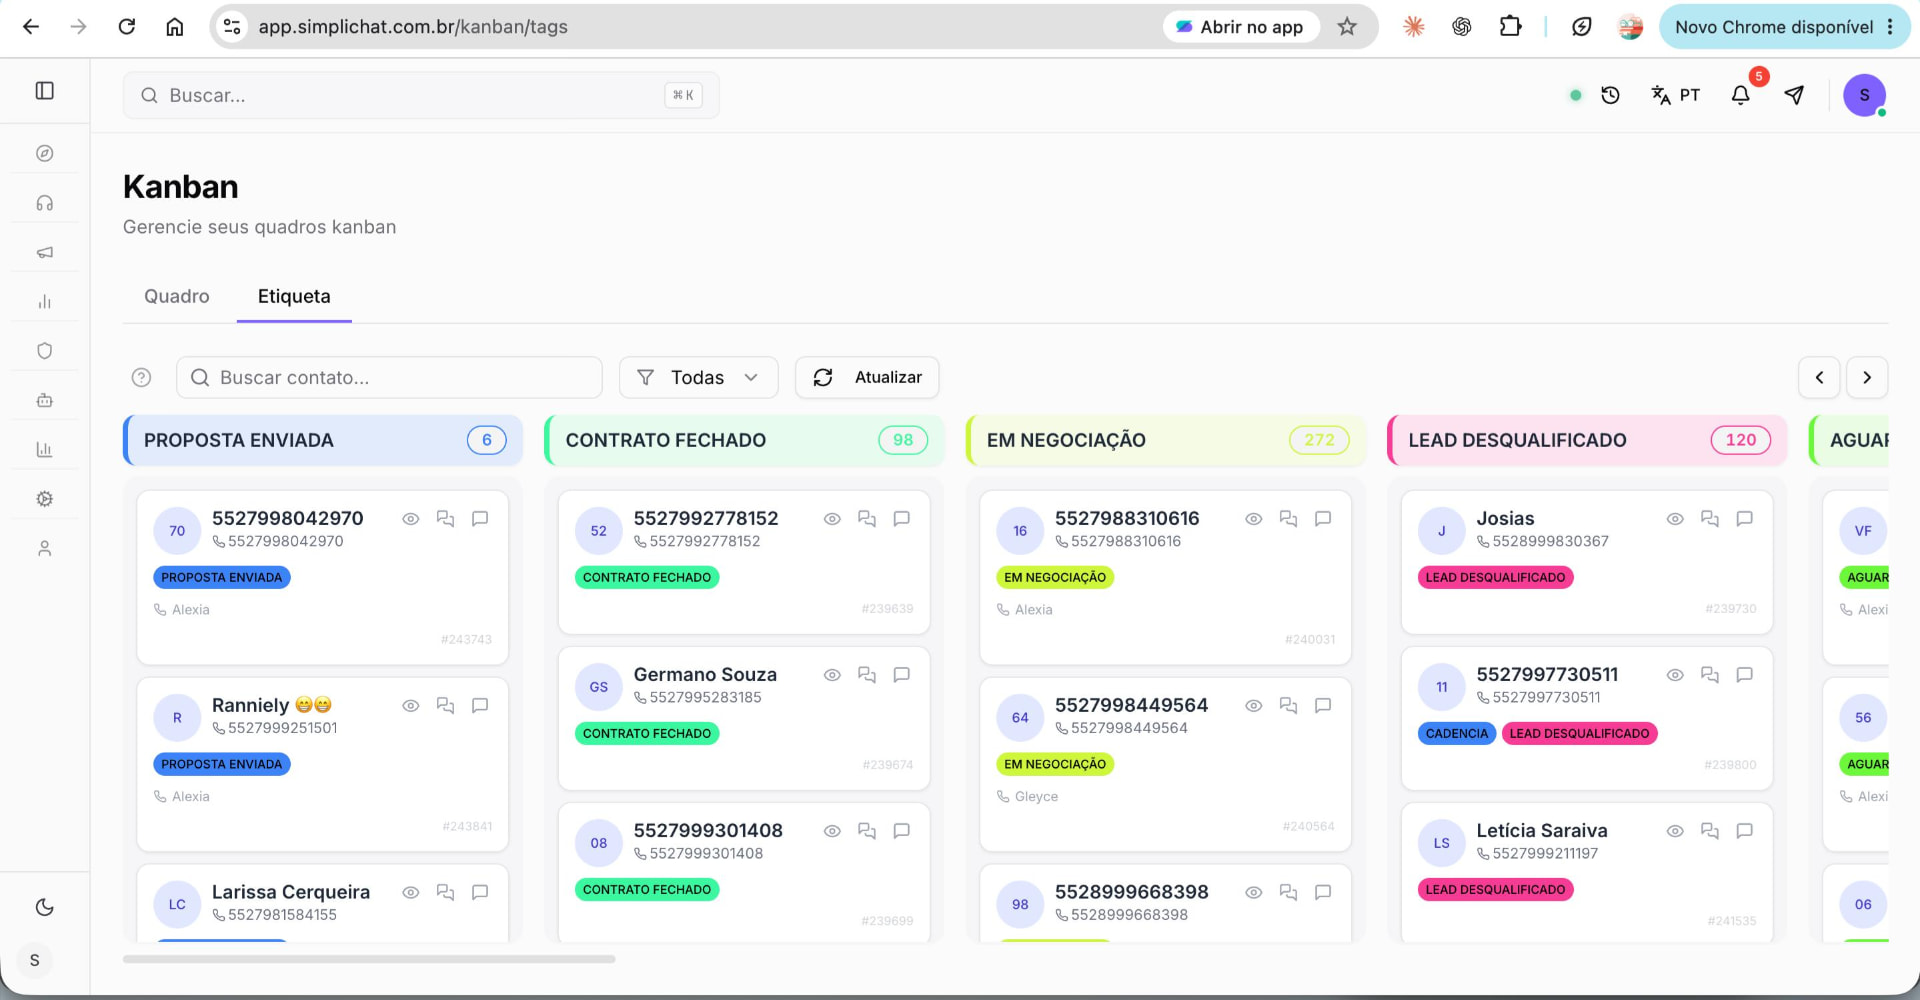Screen dimensions: 1920x1000
Task: Open Chrome extensions puzzle icon
Action: tap(1510, 27)
